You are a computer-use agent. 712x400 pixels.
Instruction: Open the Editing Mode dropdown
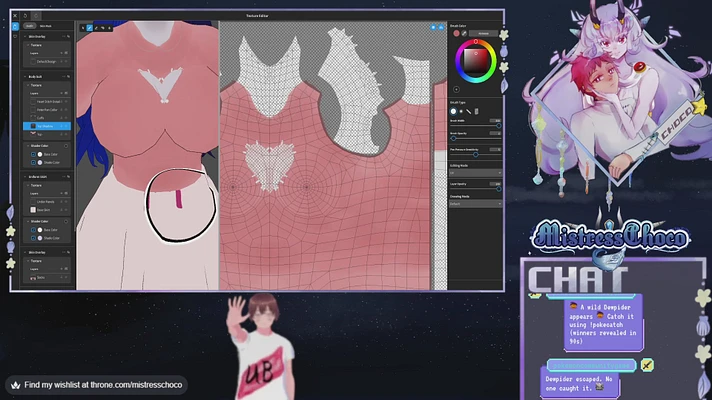pos(475,173)
